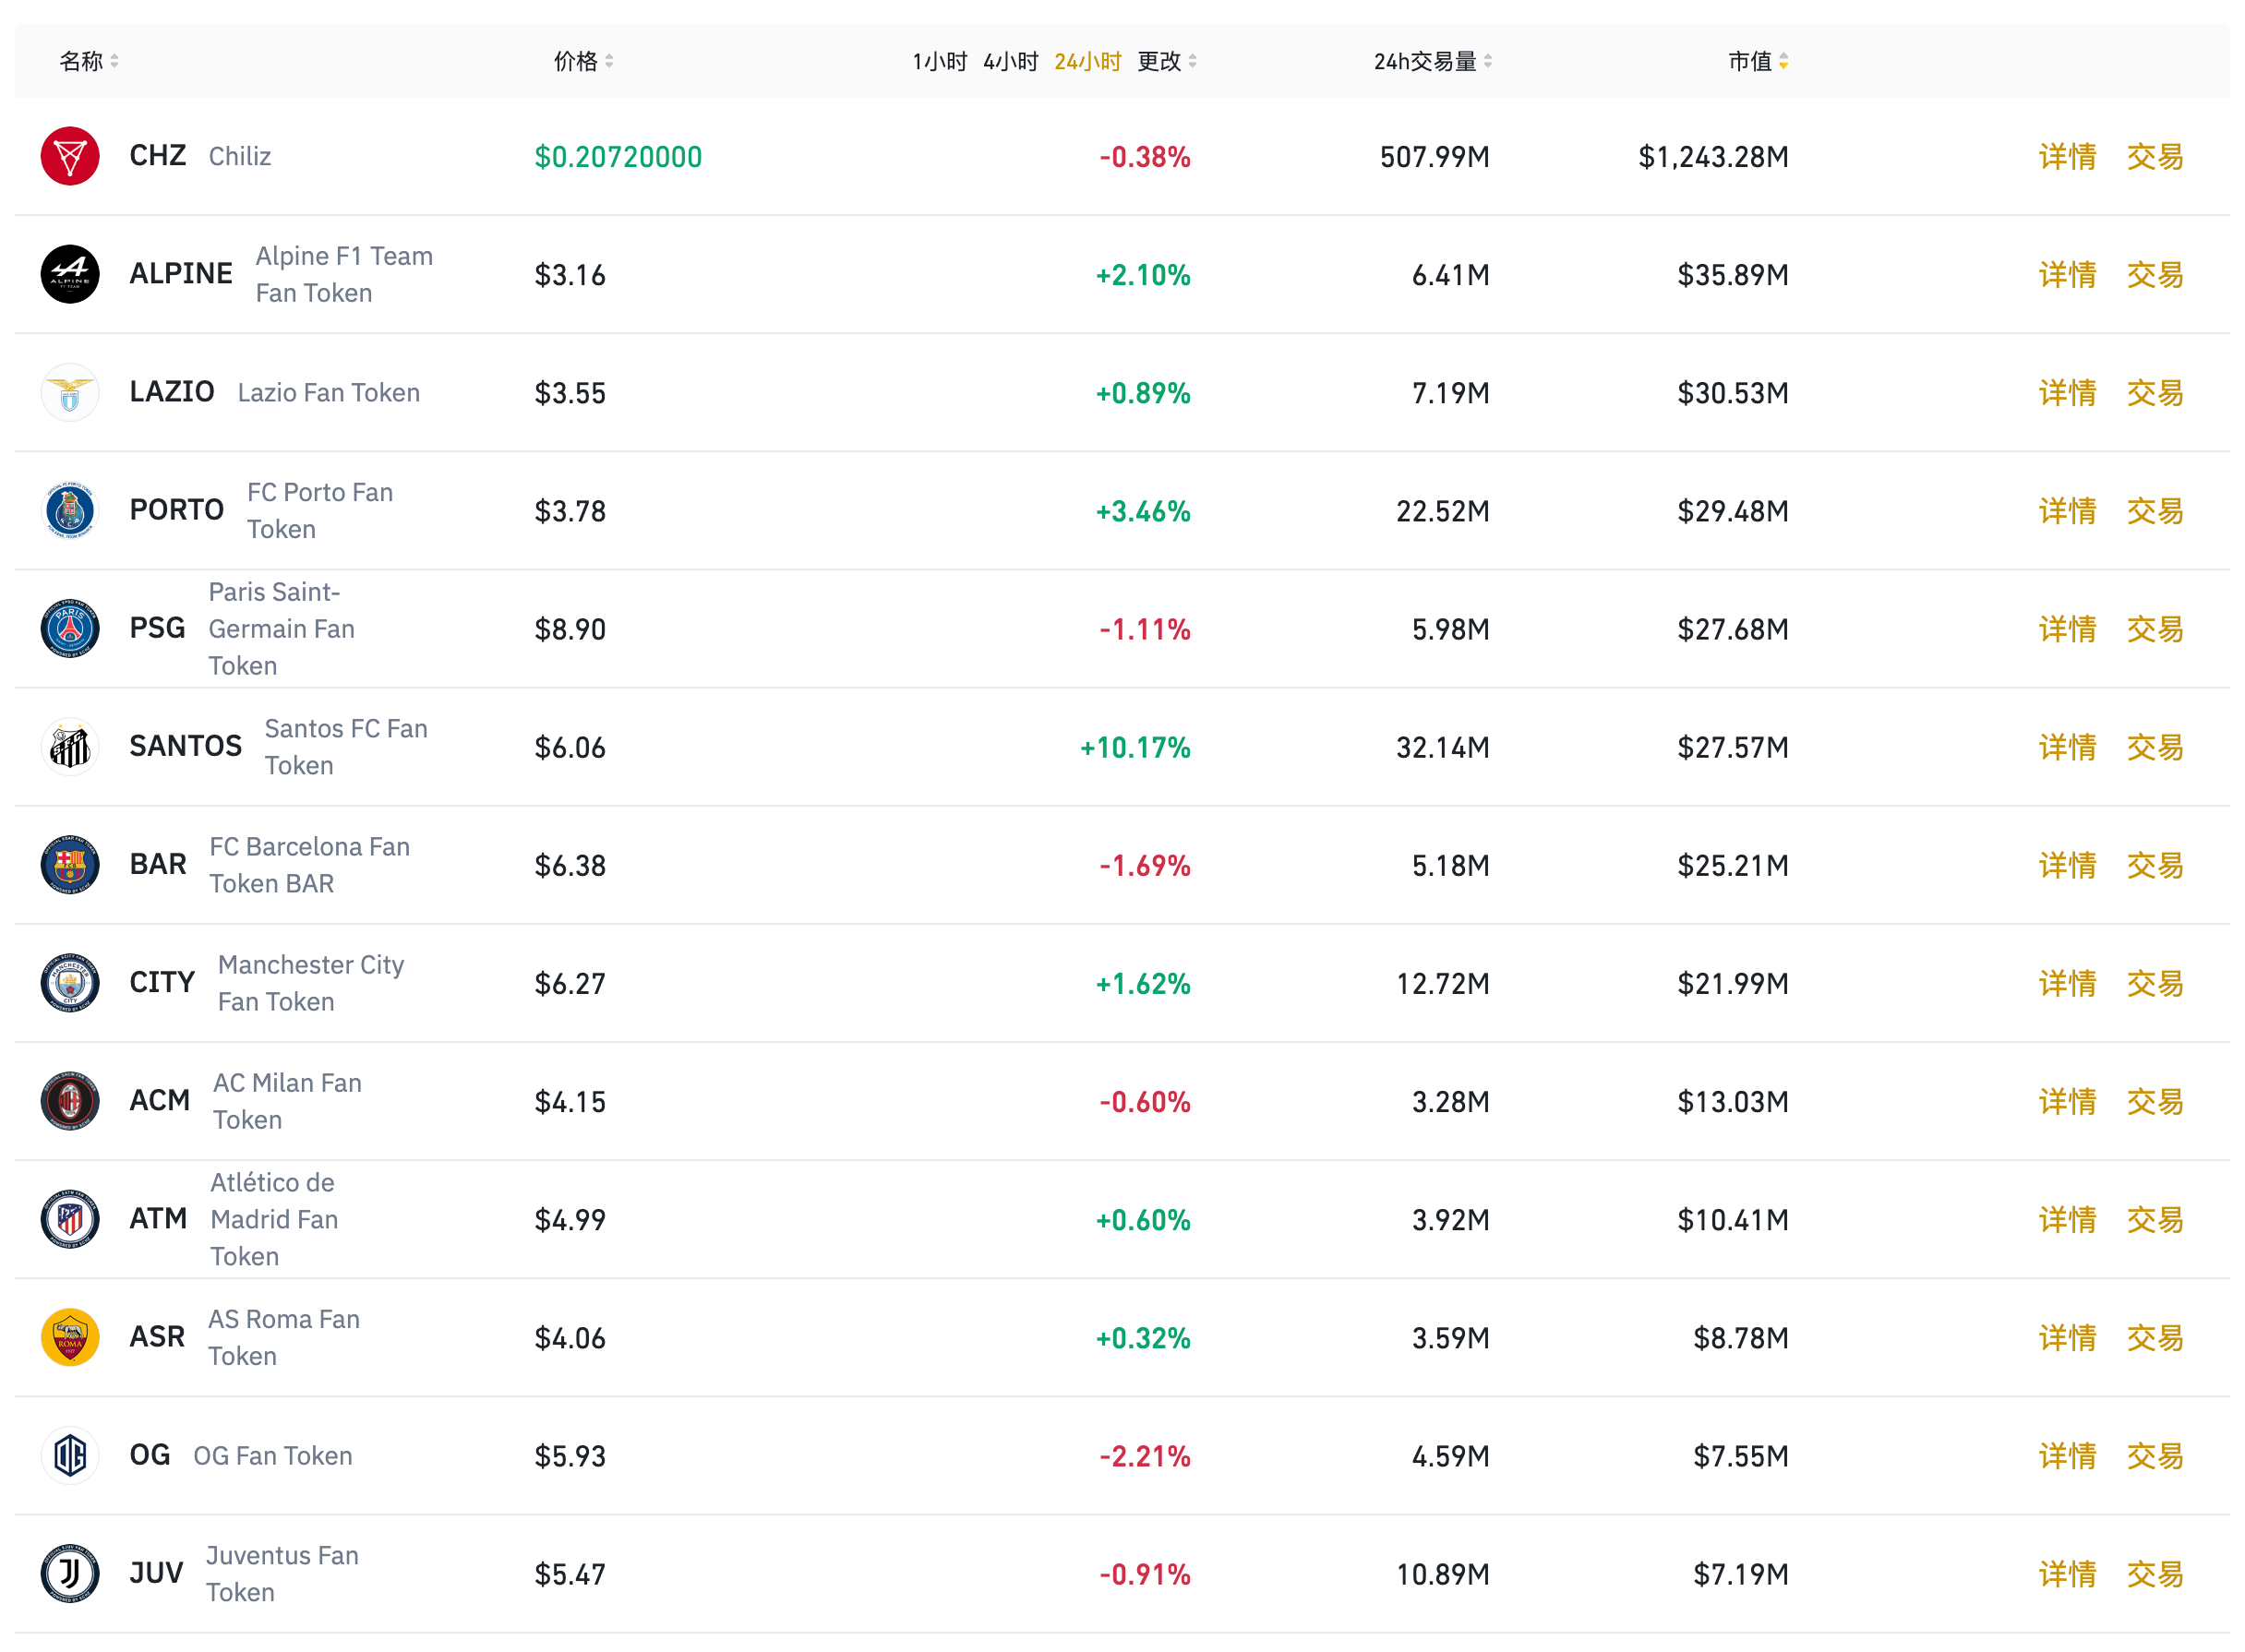Click the ASR +0.32% change value
Viewport: 2245px width, 1652px height.
click(x=1143, y=1338)
